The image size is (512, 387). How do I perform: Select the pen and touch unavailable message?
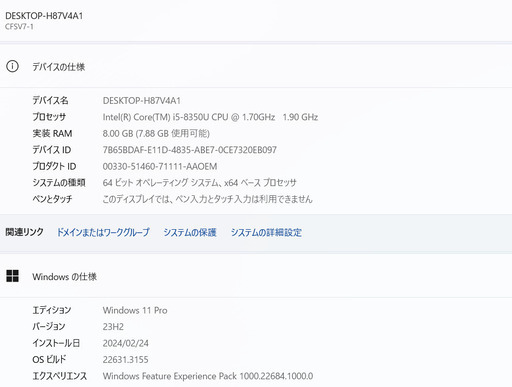click(x=208, y=199)
